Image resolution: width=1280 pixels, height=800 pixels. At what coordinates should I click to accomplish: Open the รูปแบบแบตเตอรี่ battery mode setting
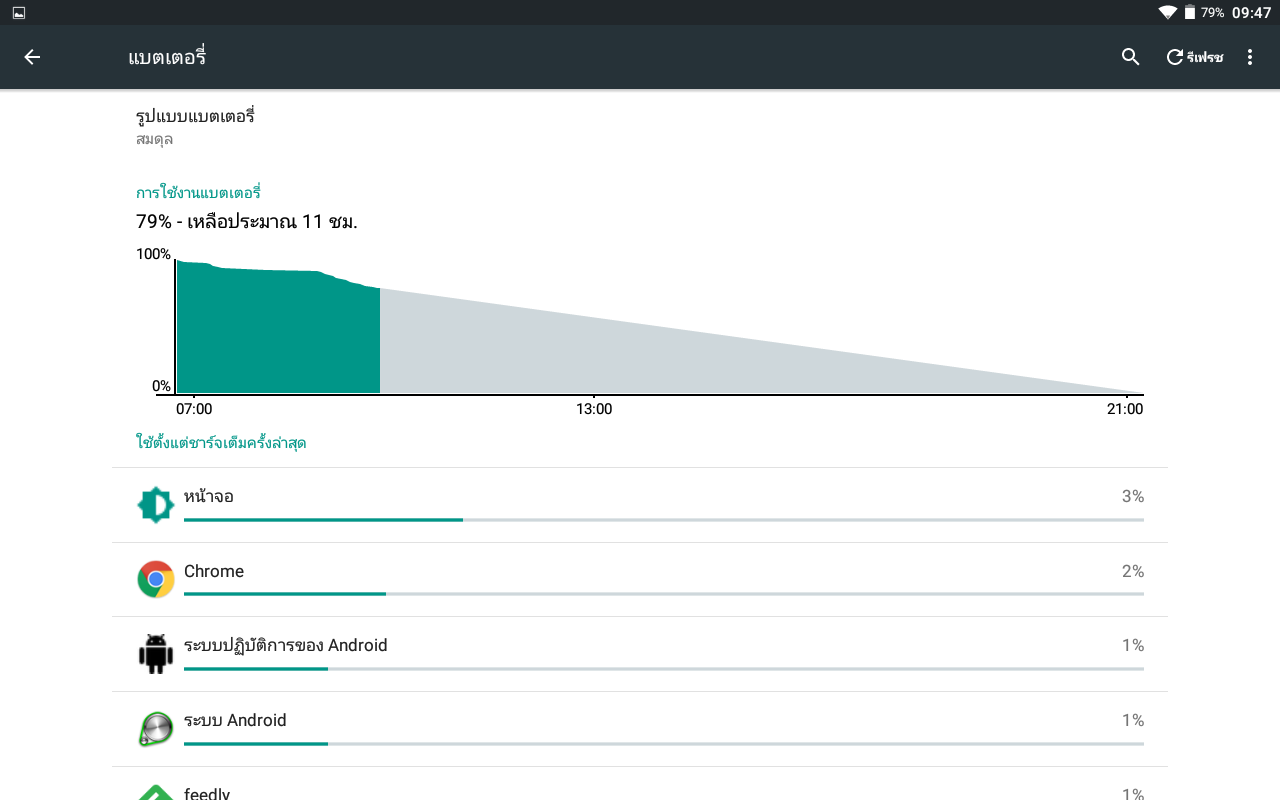(x=196, y=126)
